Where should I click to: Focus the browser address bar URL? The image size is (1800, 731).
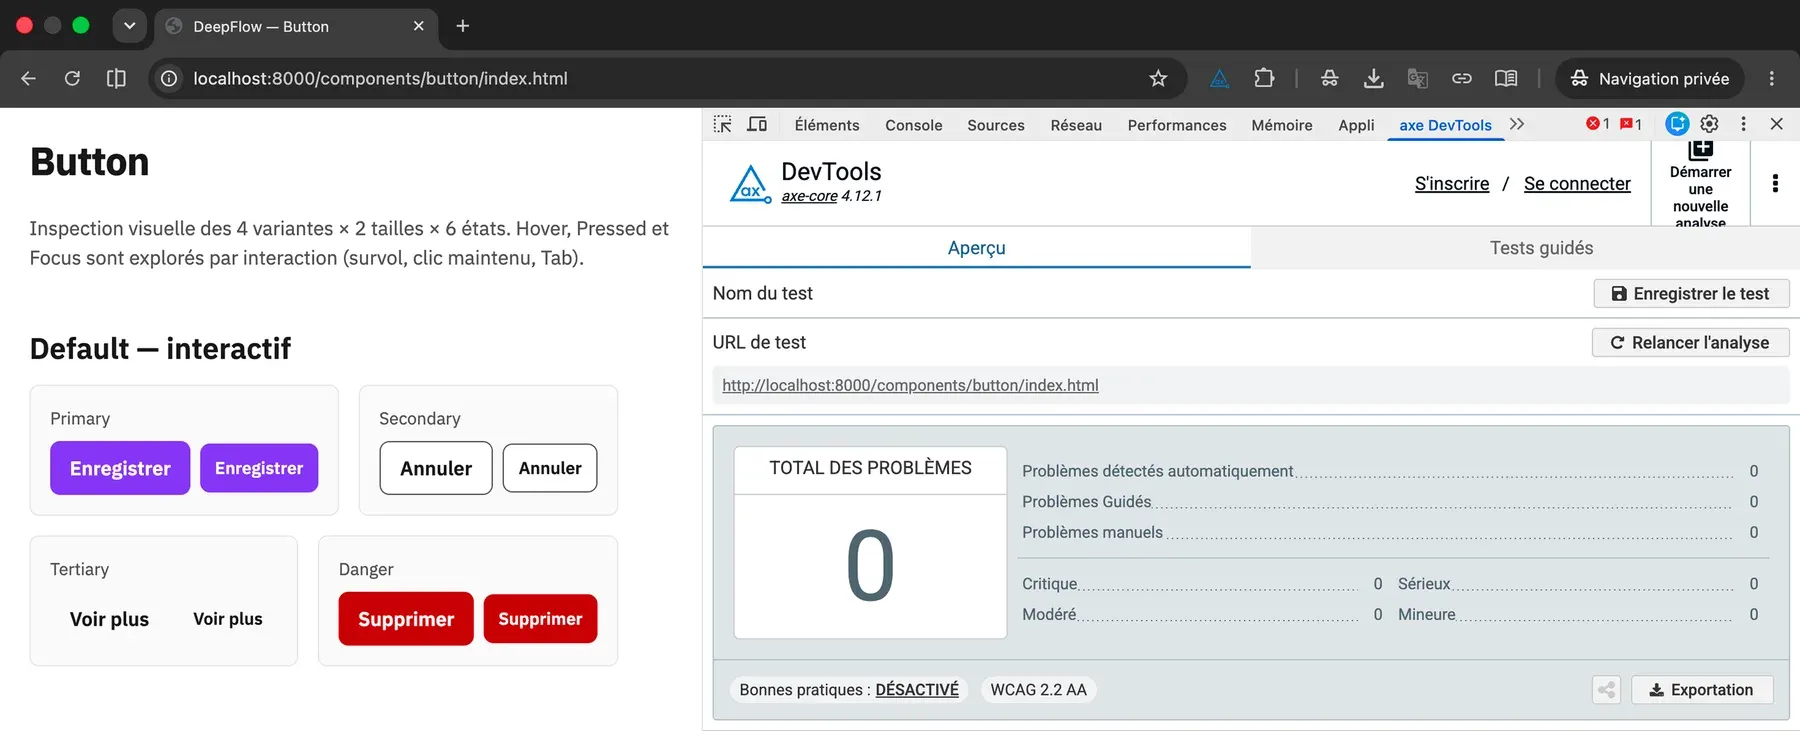[380, 78]
